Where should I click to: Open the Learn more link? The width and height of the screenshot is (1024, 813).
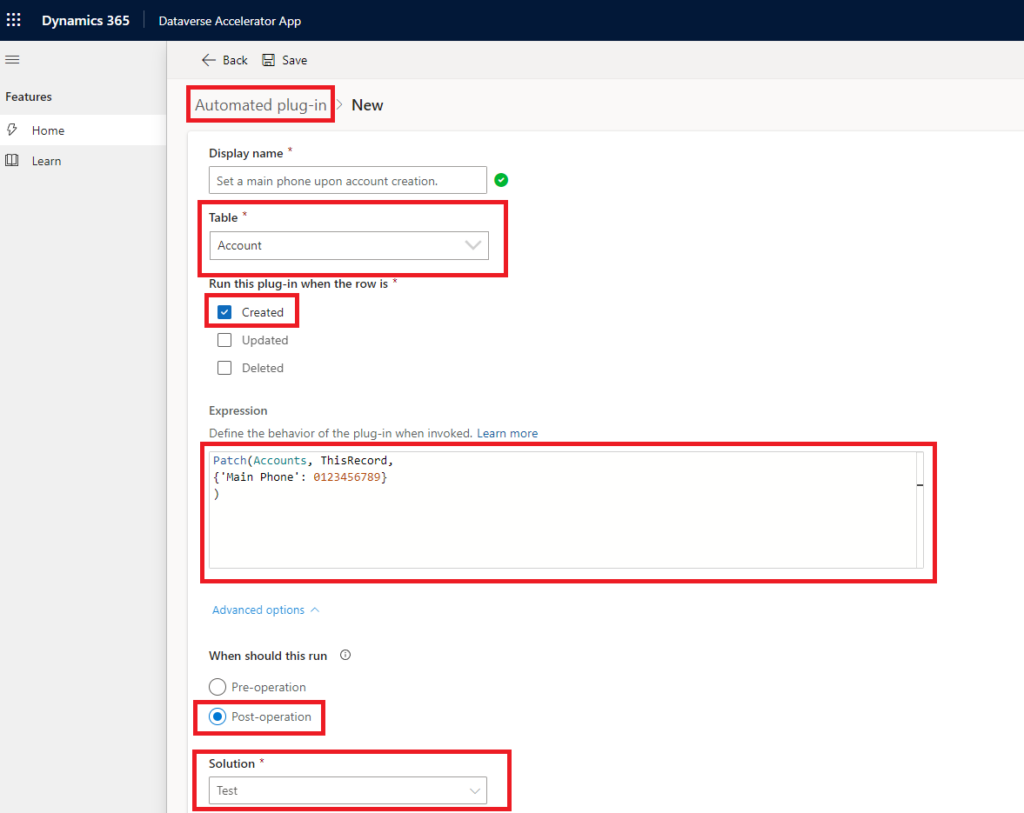[x=507, y=433]
